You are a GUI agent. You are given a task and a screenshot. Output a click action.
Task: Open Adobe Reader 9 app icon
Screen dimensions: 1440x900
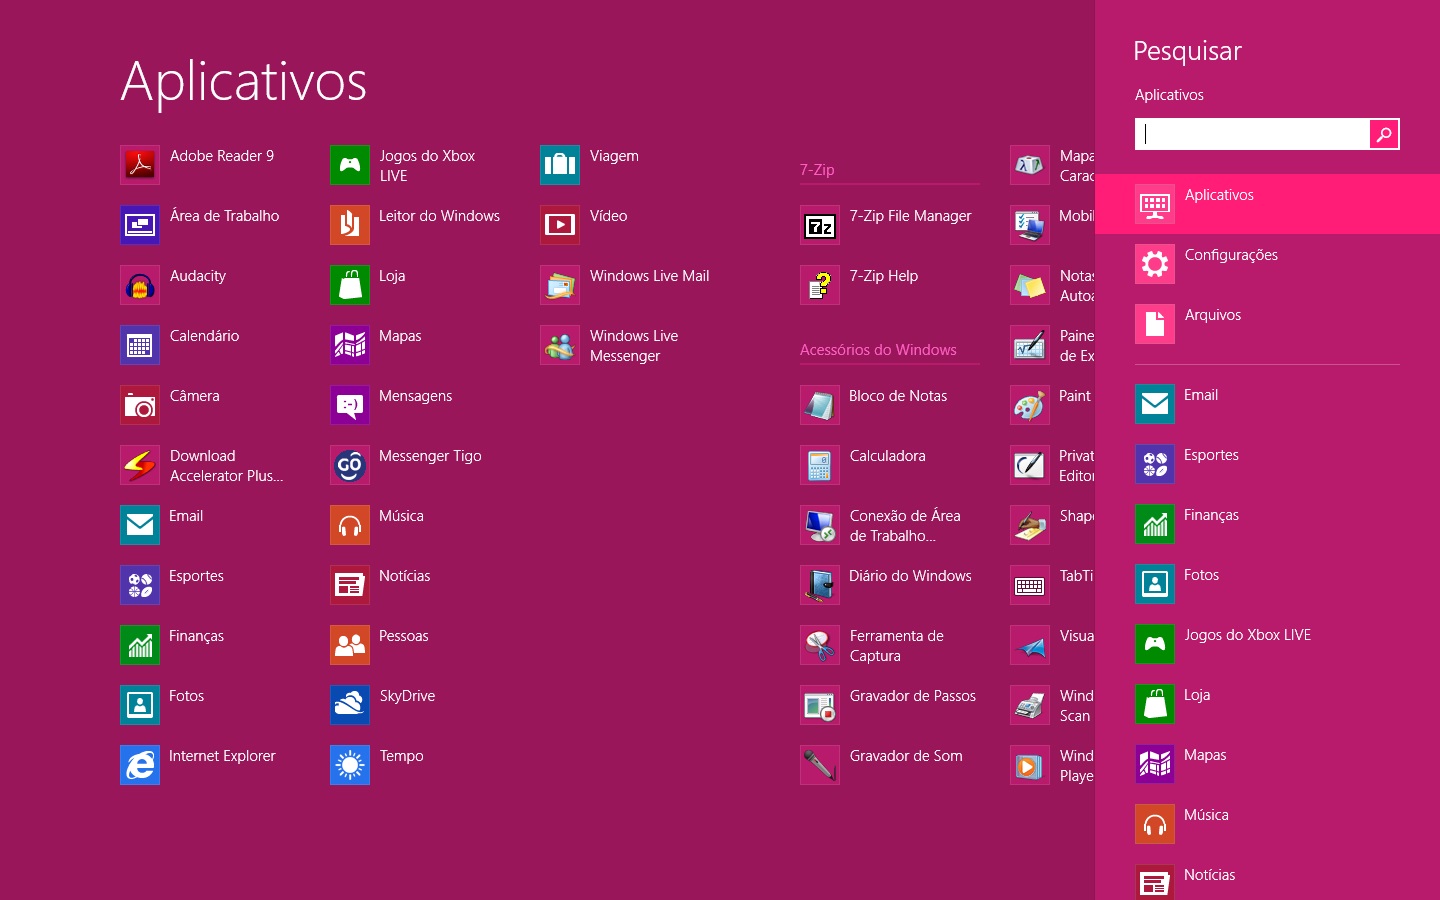click(x=140, y=165)
